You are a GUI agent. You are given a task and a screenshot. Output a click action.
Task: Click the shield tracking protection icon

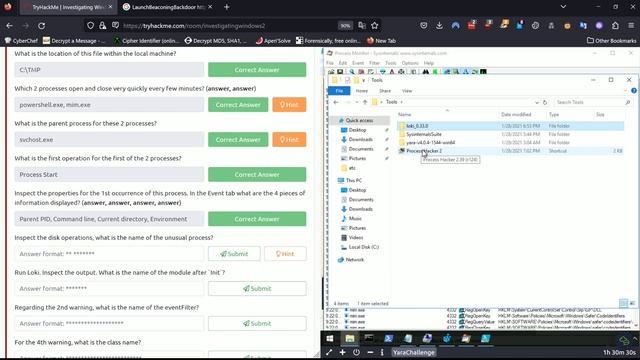click(x=90, y=26)
